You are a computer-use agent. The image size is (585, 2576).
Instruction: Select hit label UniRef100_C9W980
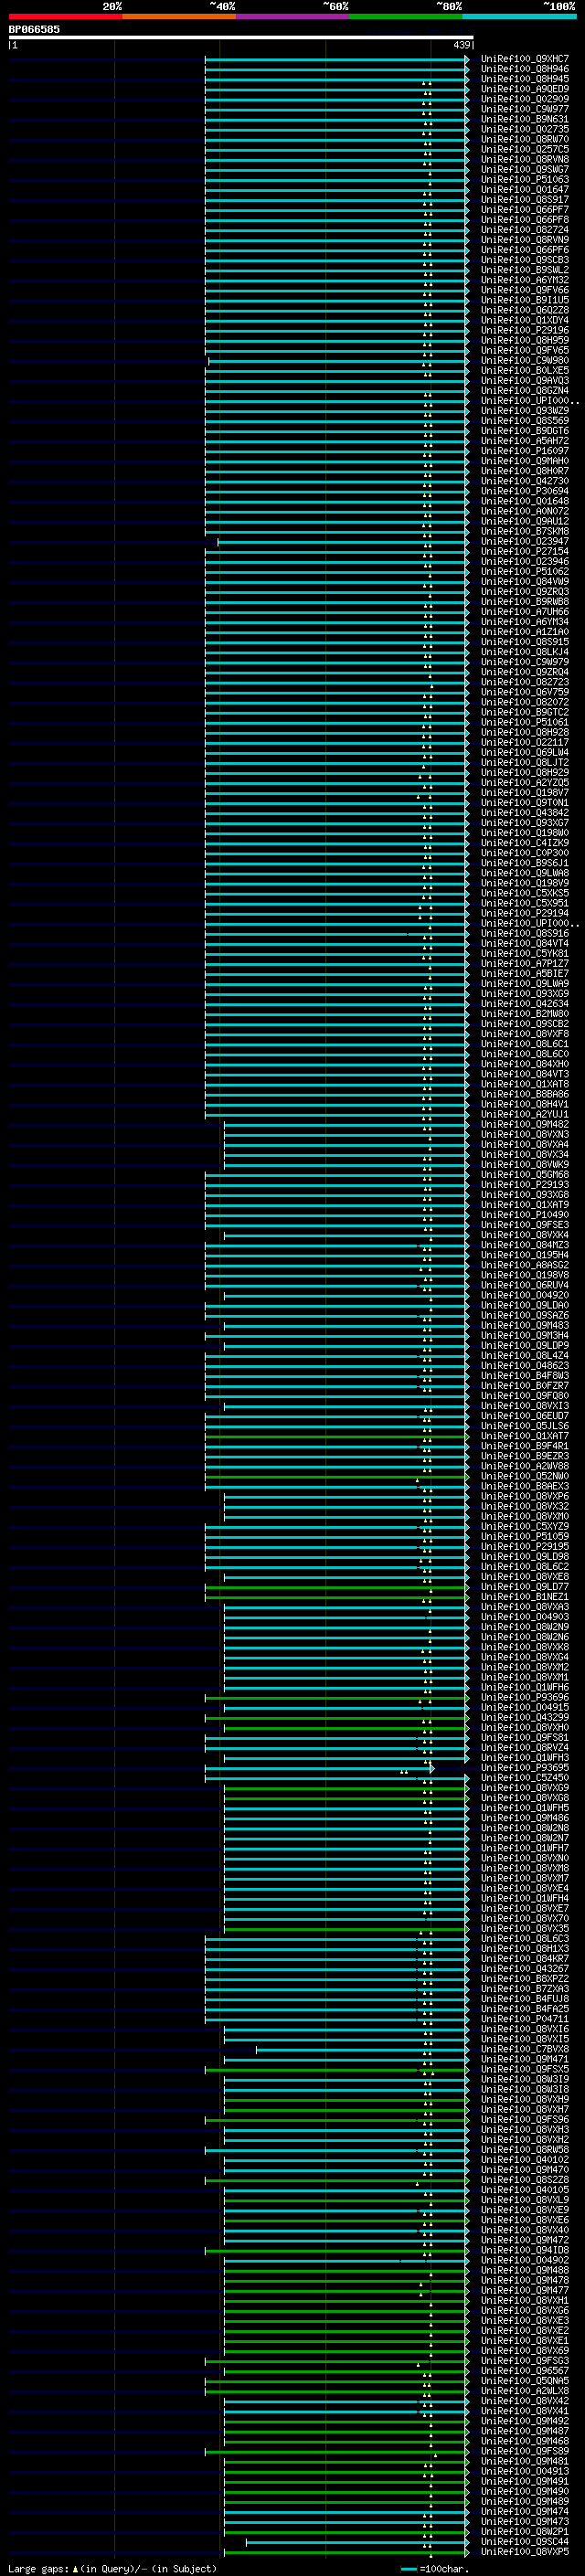pos(525,360)
